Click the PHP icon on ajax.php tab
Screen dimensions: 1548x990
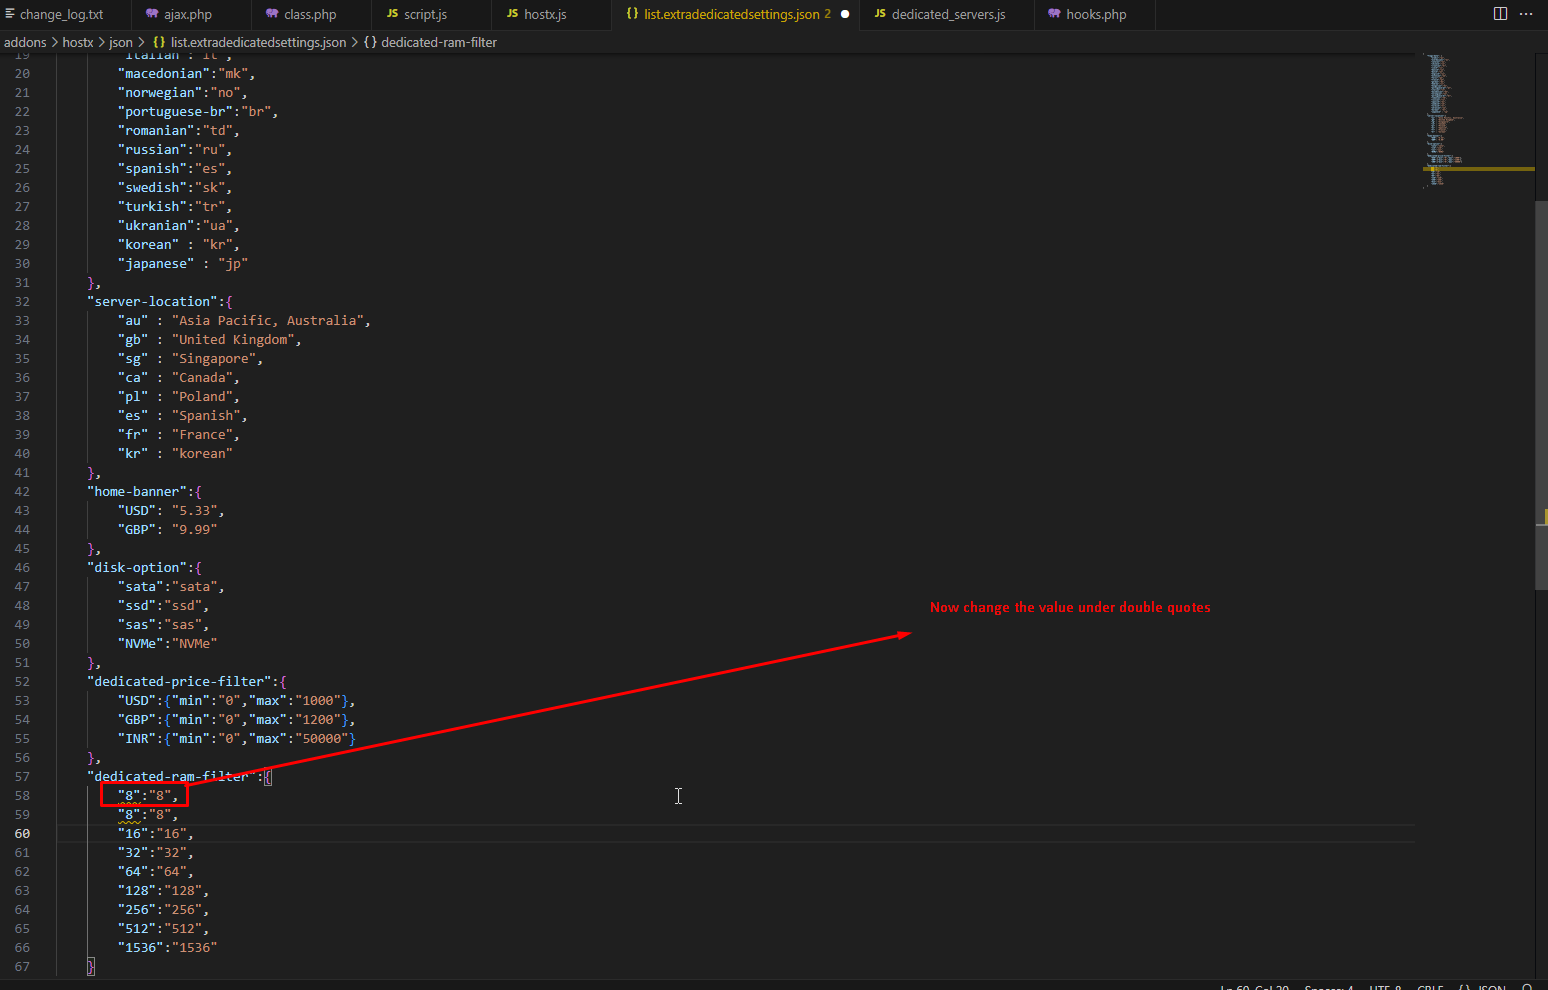pos(152,14)
